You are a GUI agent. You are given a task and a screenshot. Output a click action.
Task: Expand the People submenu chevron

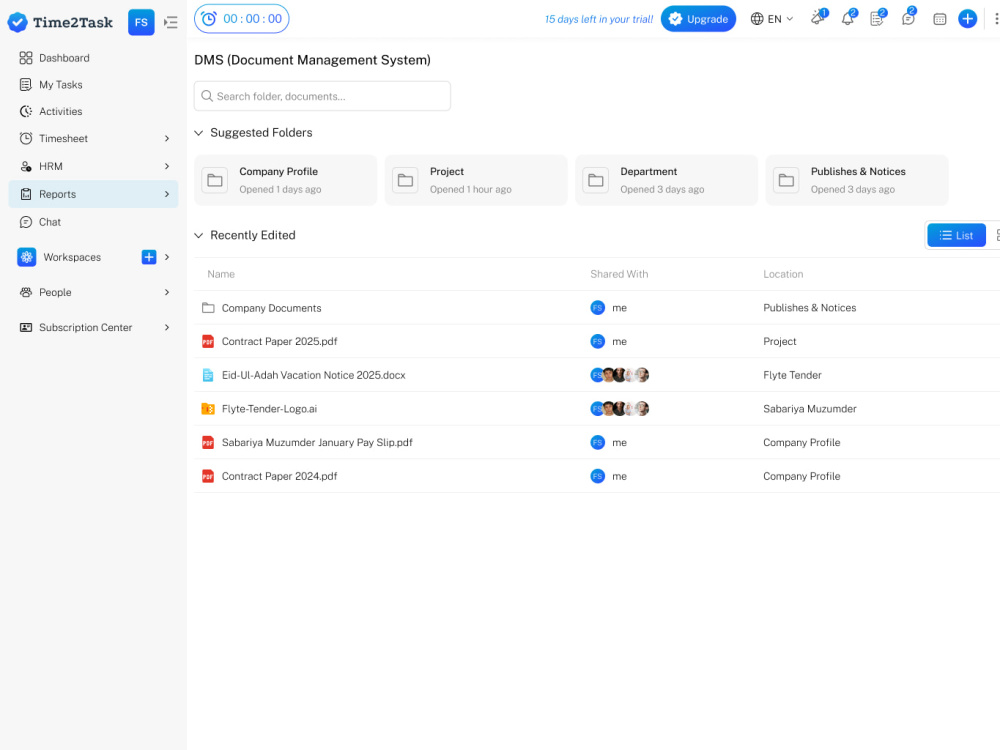167,292
